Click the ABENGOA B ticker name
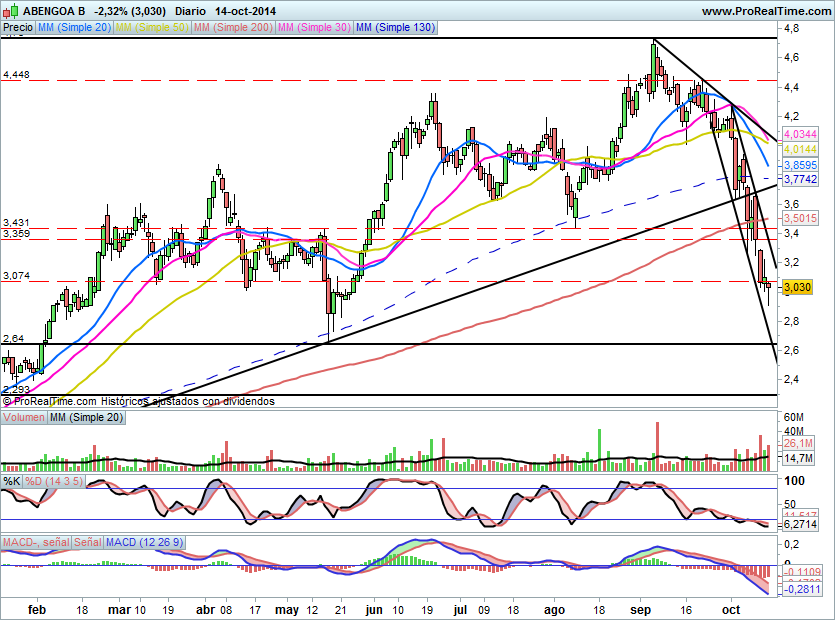The width and height of the screenshot is (835, 620). (54, 11)
